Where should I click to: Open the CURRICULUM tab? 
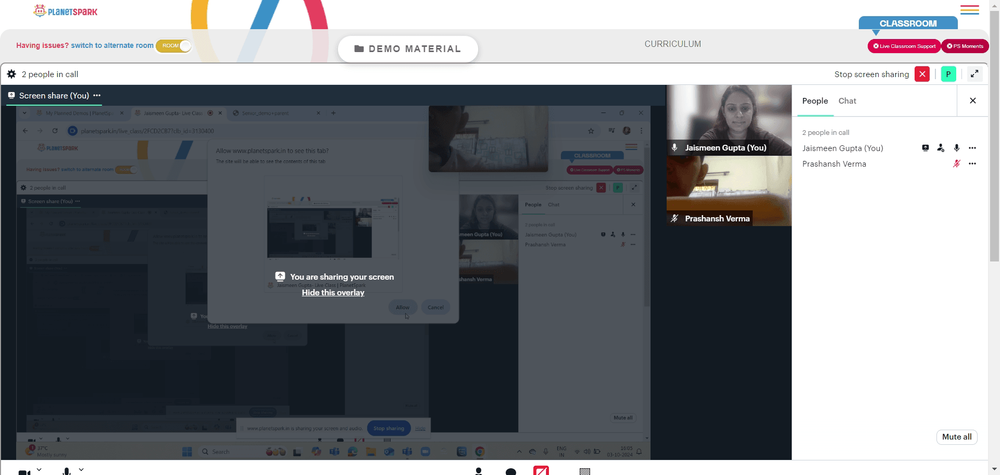[672, 44]
